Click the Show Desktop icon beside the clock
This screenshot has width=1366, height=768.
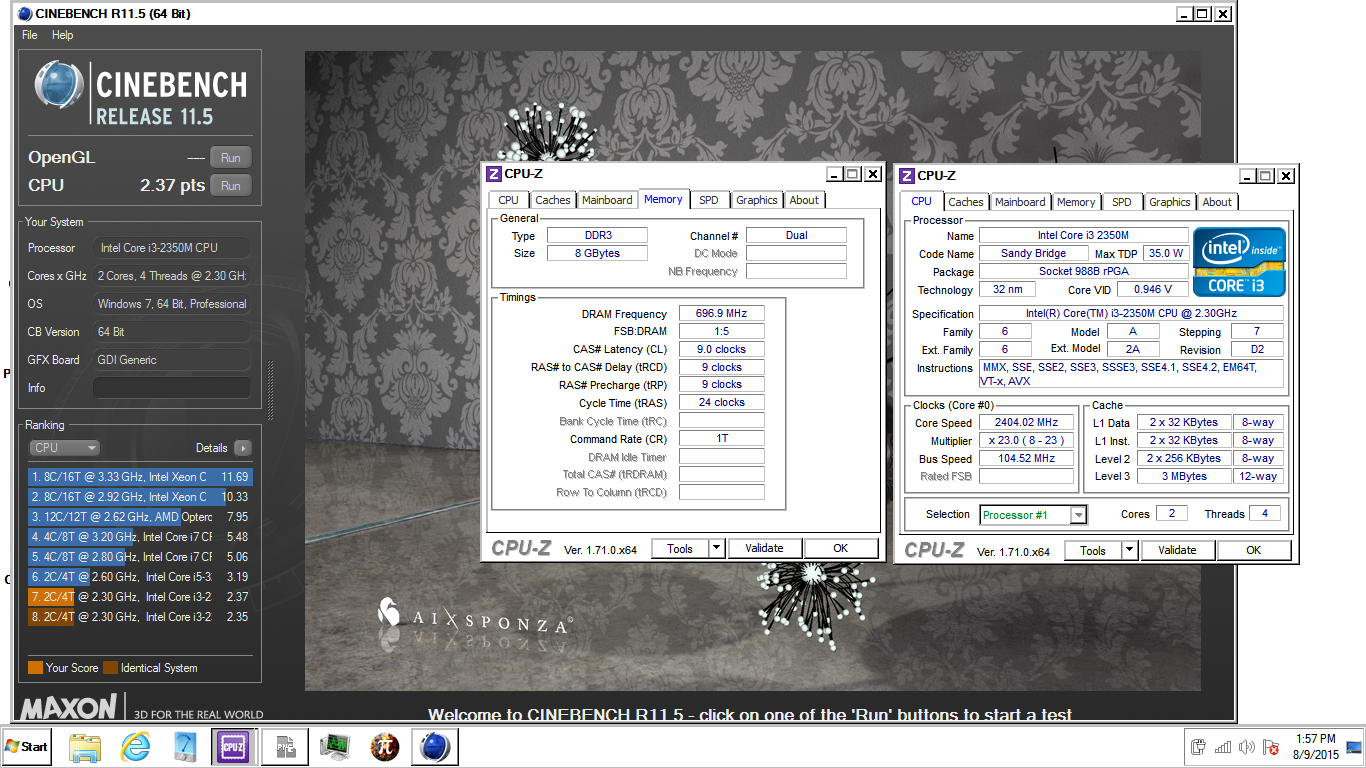click(1354, 746)
